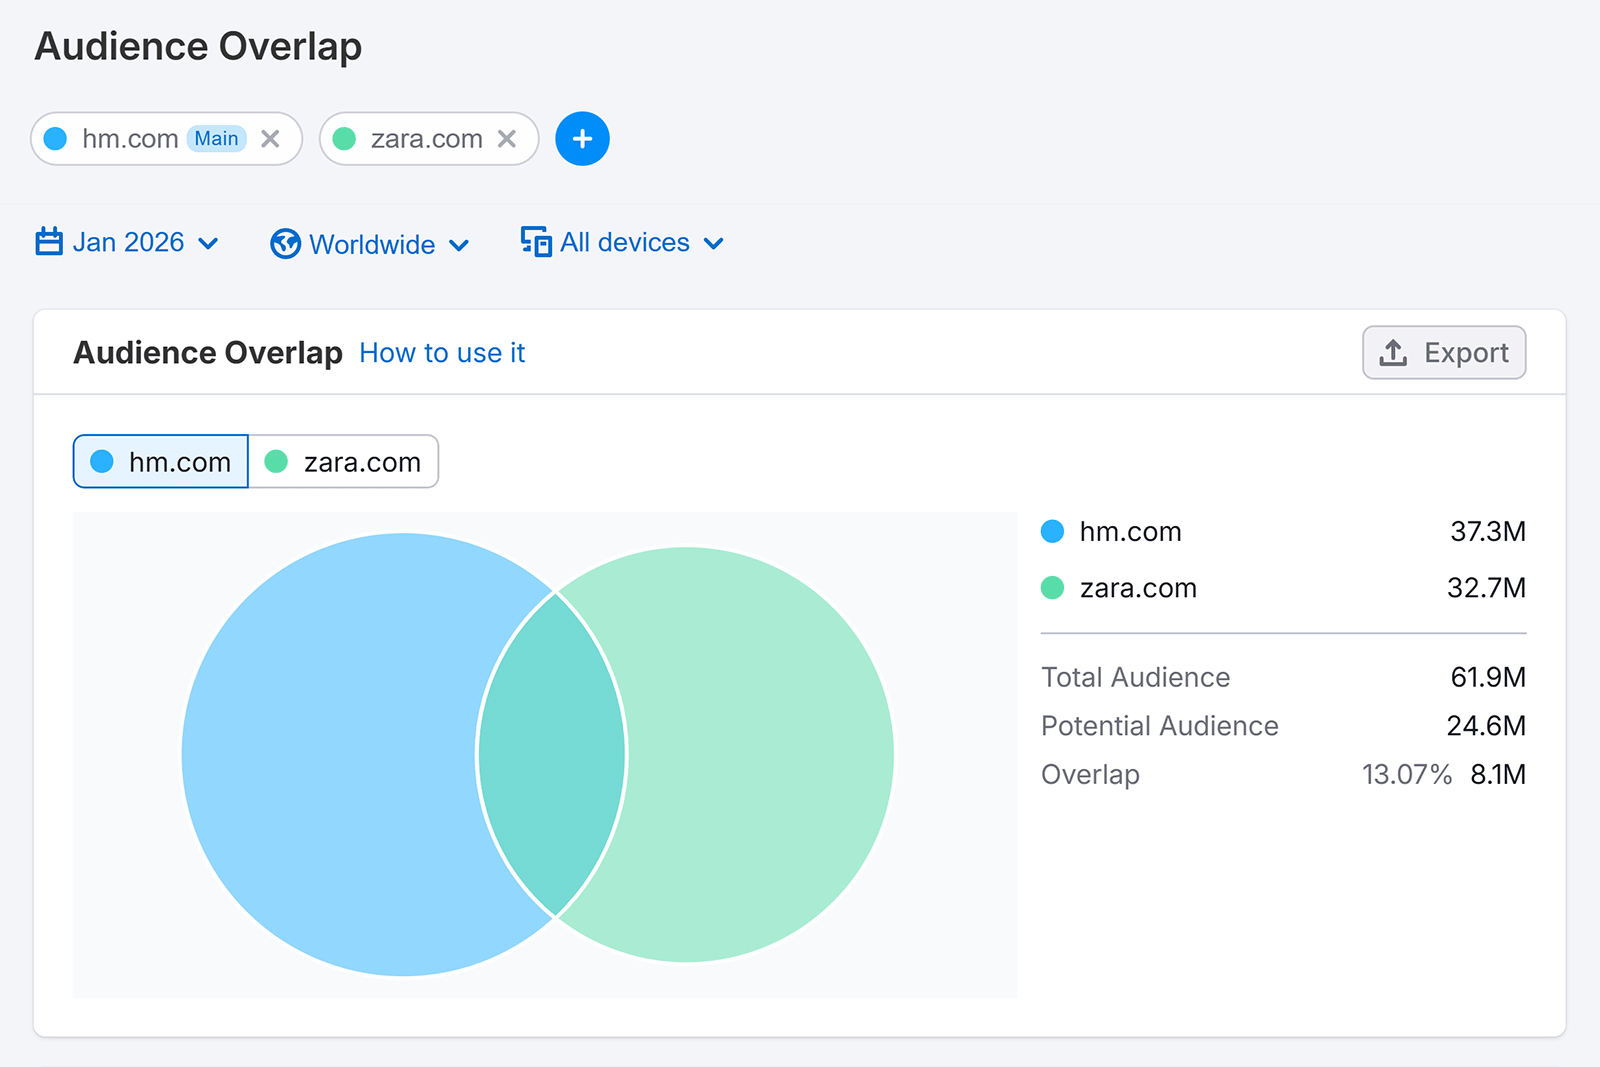This screenshot has width=1600, height=1067.
Task: Click the devices icon beside All devices
Action: click(x=536, y=242)
